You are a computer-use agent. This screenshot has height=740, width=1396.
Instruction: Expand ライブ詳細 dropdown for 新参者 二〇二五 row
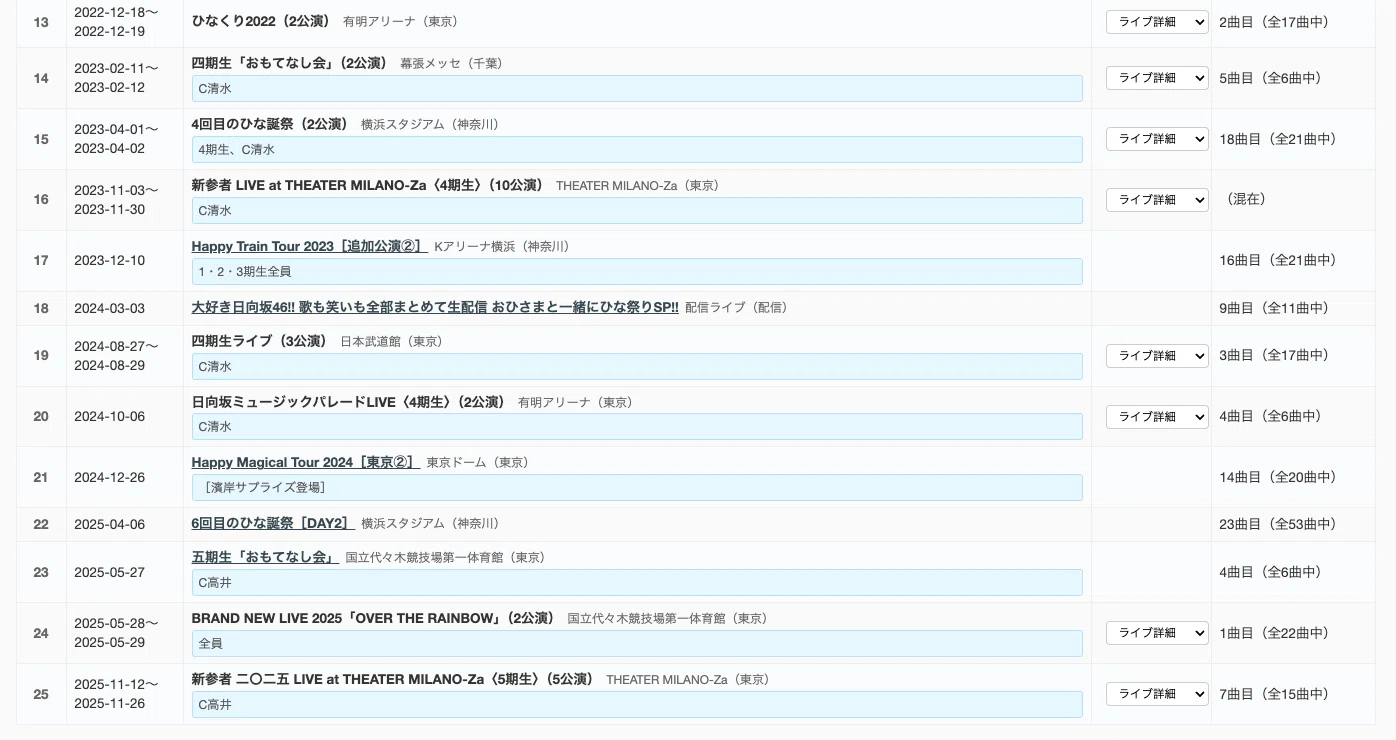point(1157,694)
